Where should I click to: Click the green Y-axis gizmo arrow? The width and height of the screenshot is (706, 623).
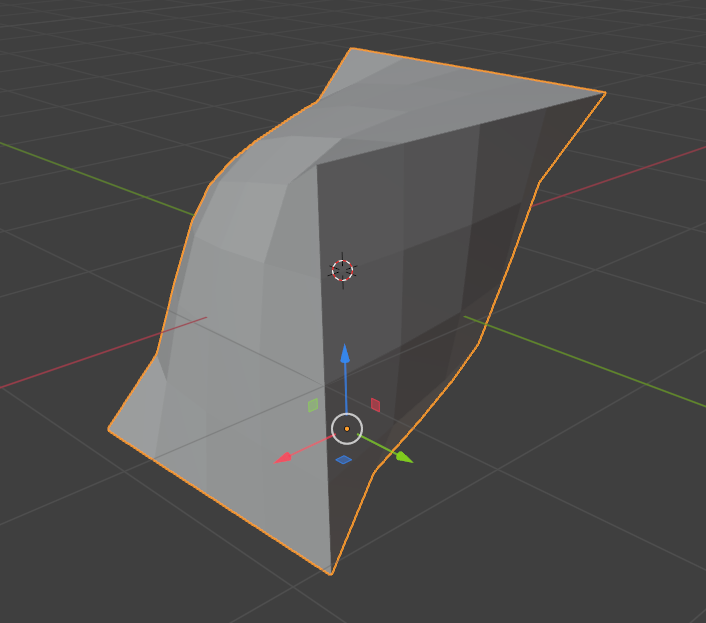[x=403, y=457]
